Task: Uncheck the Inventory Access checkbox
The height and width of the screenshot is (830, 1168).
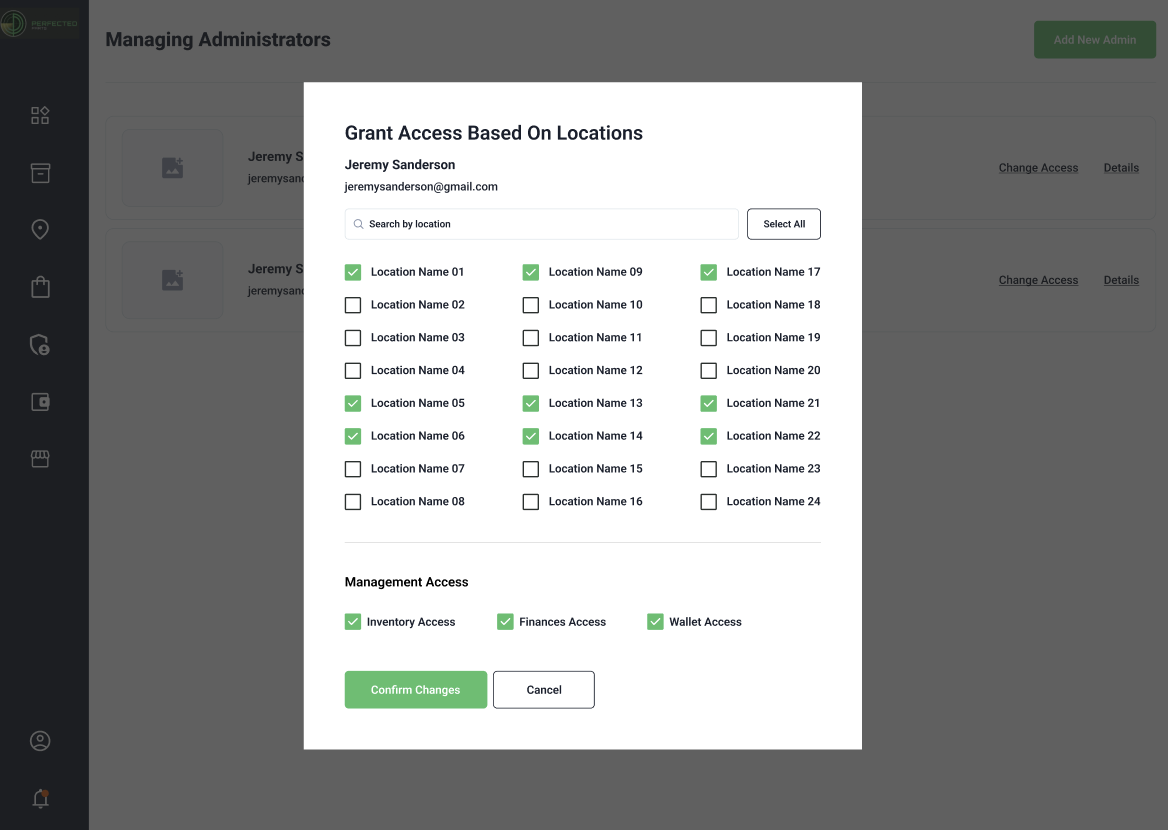Action: coord(353,622)
